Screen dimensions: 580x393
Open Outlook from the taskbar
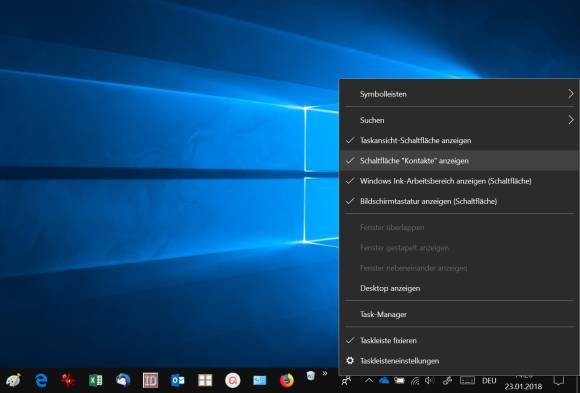click(178, 380)
